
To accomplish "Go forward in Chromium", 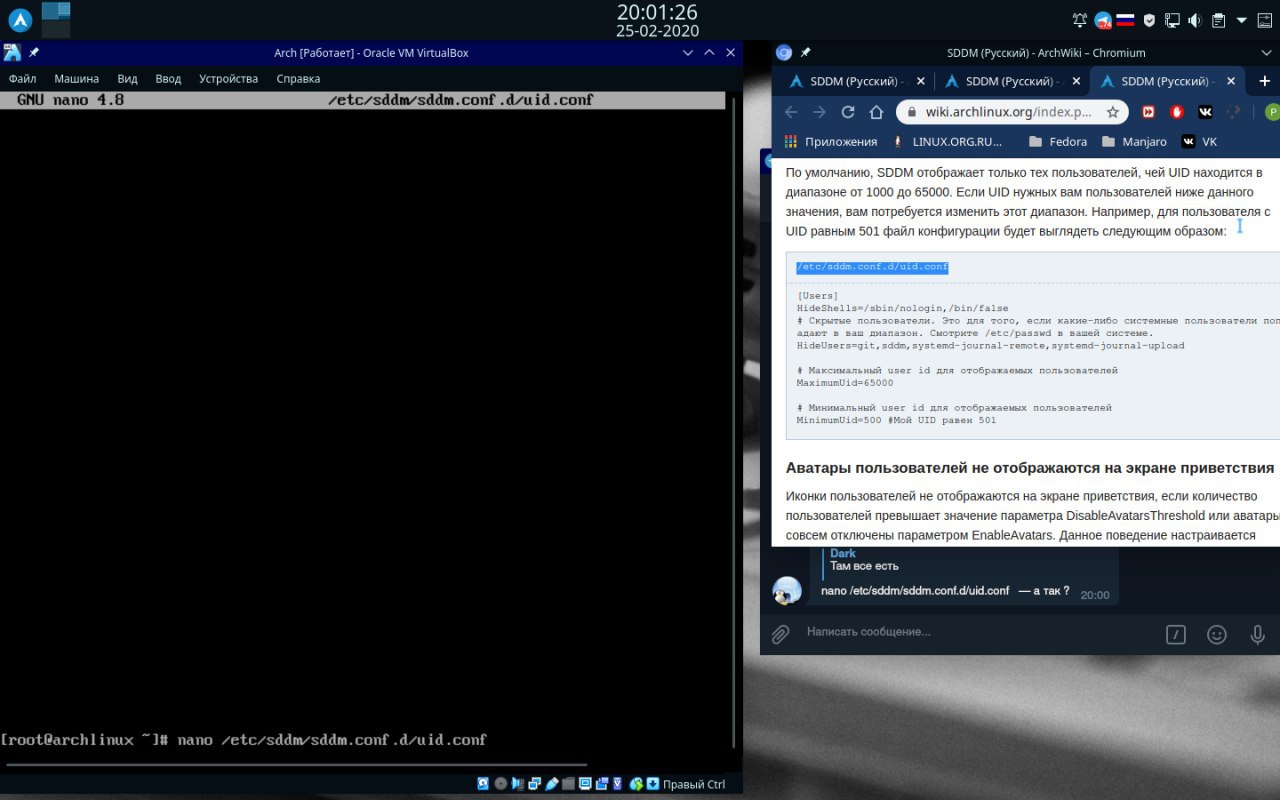I will click(819, 112).
